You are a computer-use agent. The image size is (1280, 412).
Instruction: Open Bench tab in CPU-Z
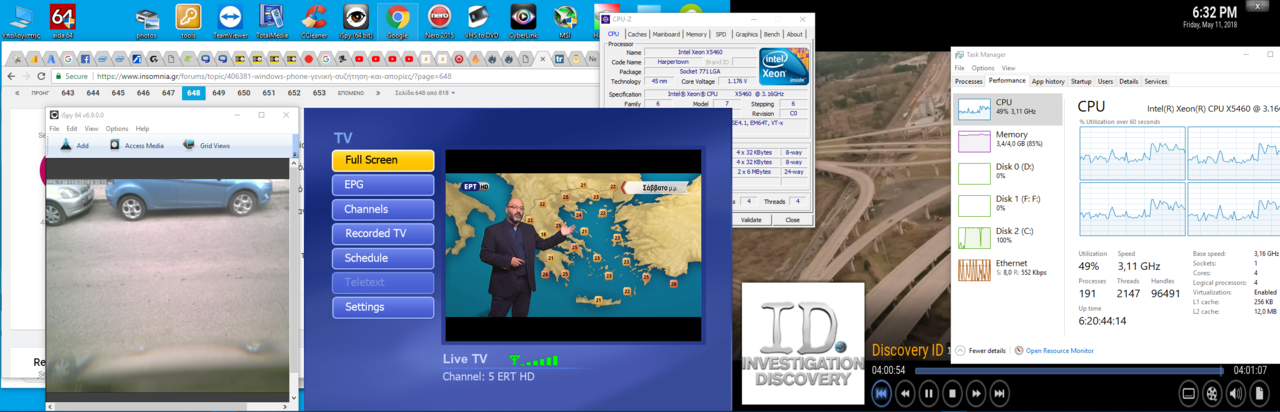[773, 34]
